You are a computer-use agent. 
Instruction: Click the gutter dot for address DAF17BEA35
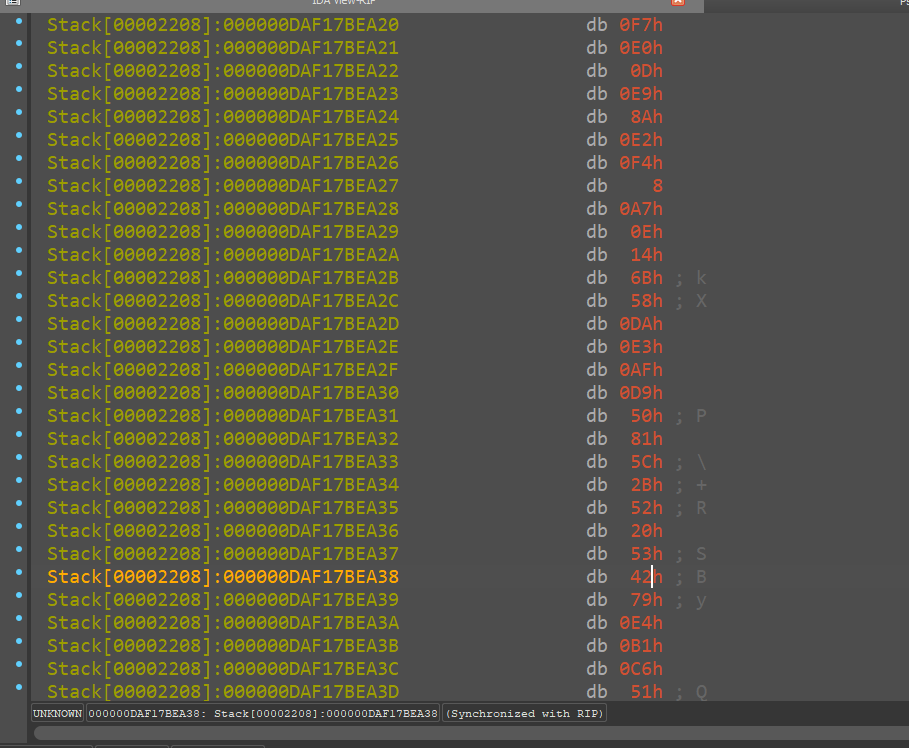point(19,506)
